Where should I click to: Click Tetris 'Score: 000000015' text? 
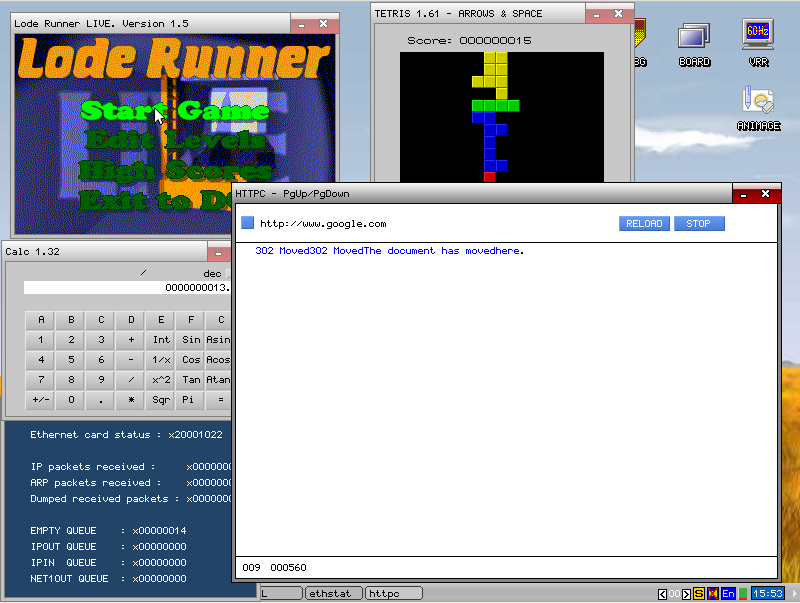tap(469, 40)
